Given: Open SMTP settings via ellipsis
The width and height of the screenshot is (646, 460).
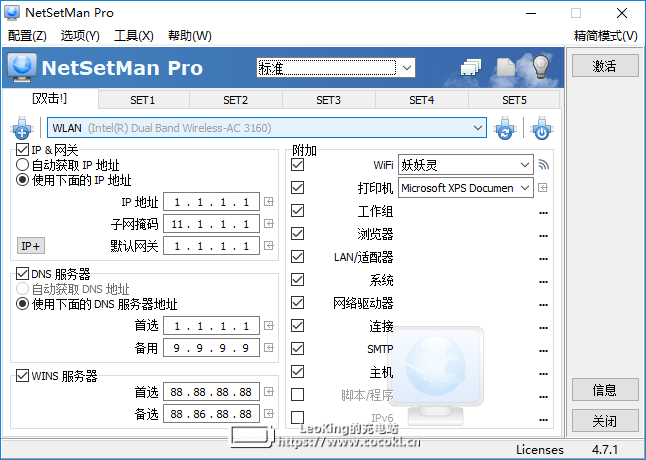Looking at the screenshot, I should point(543,351).
